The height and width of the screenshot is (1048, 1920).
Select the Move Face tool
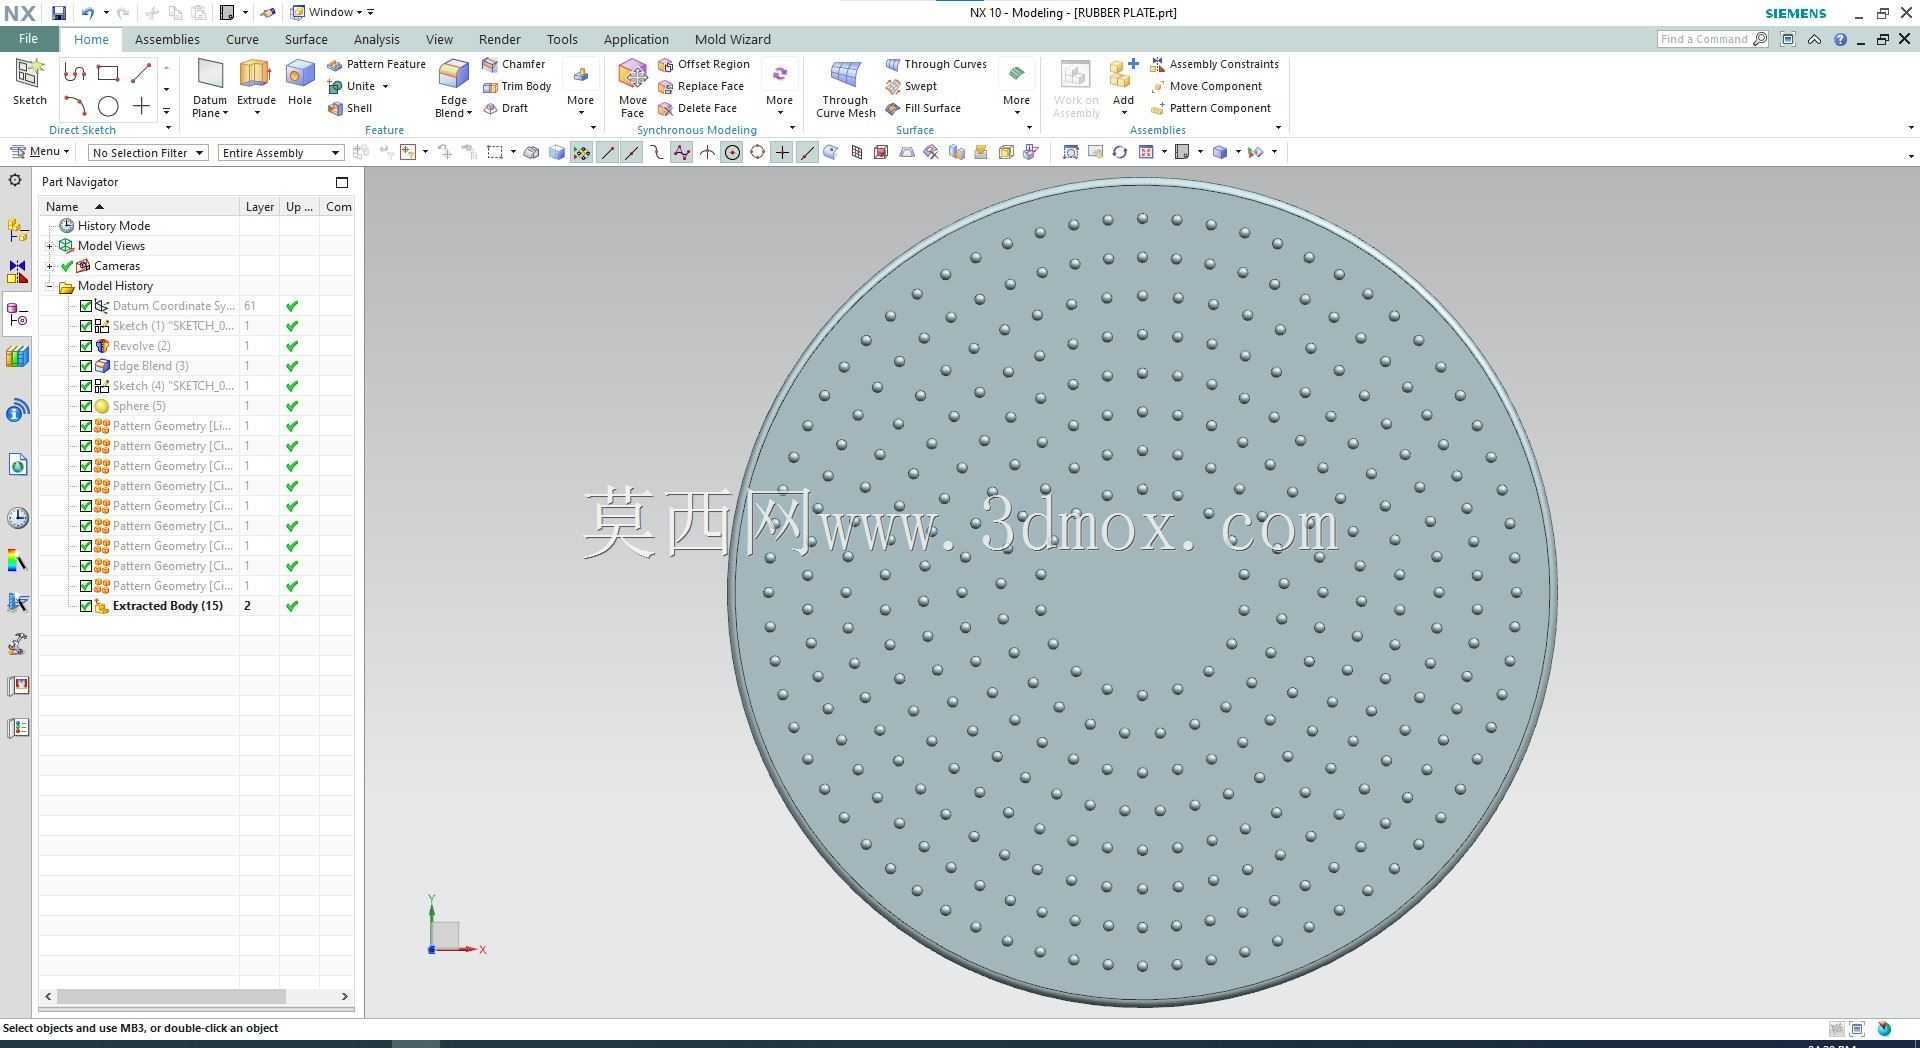(x=632, y=88)
